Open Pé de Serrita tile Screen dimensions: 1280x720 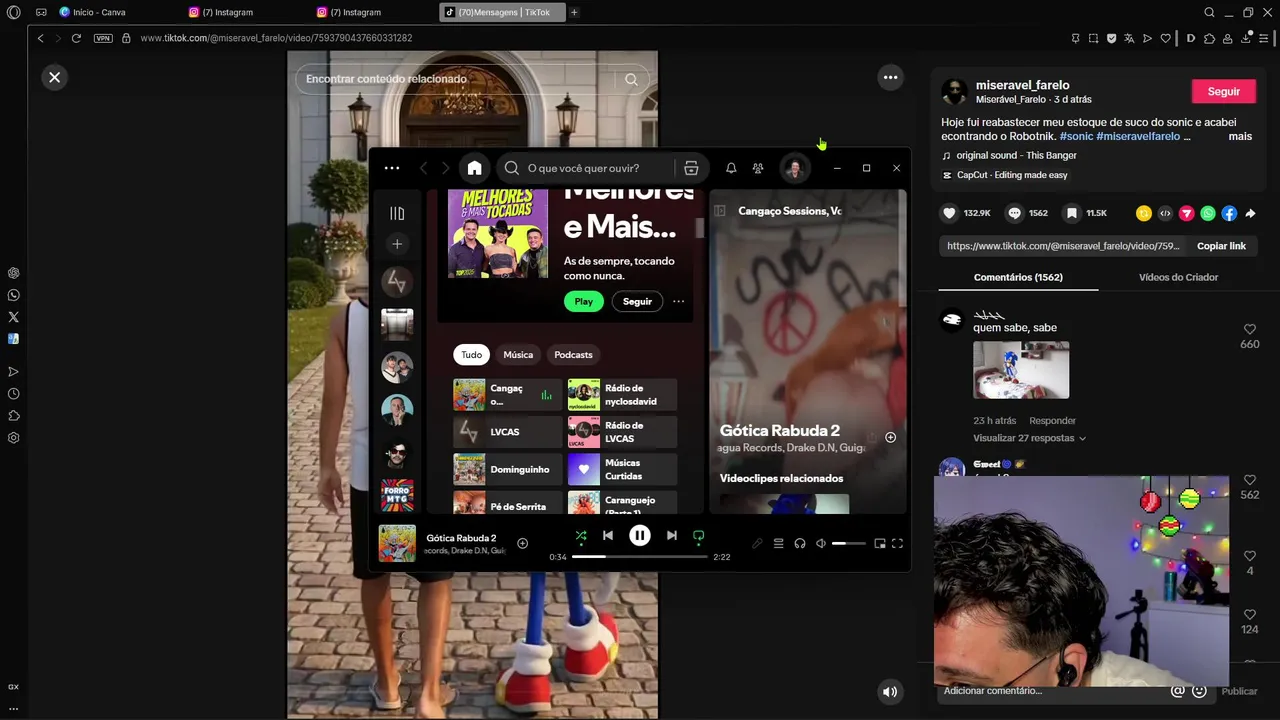(x=507, y=503)
